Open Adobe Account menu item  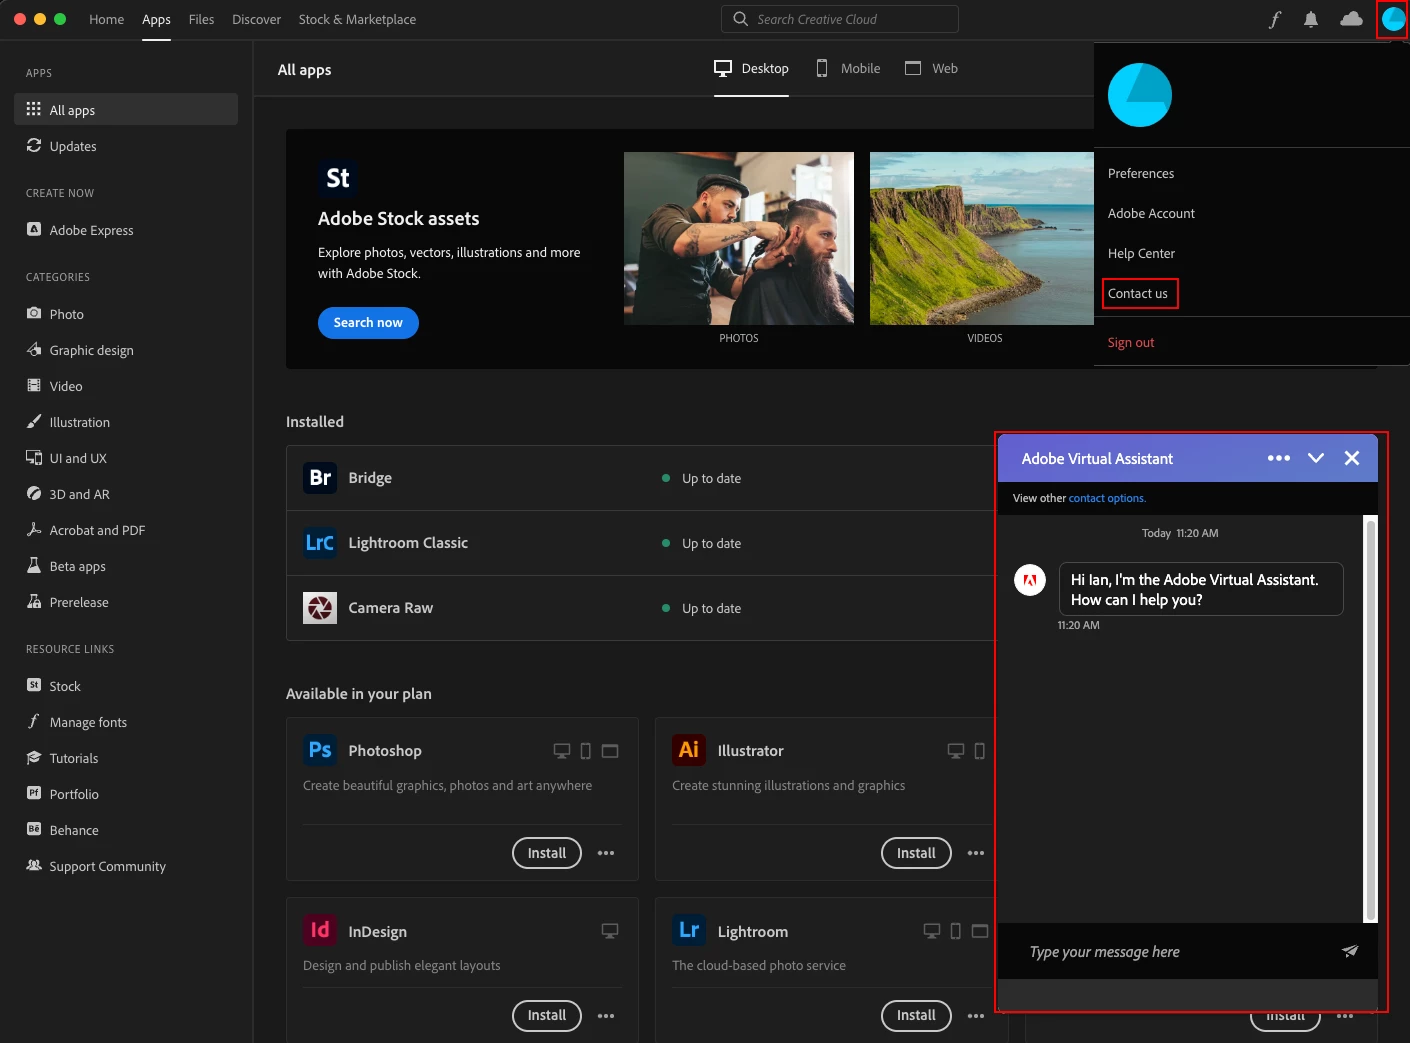click(1151, 213)
